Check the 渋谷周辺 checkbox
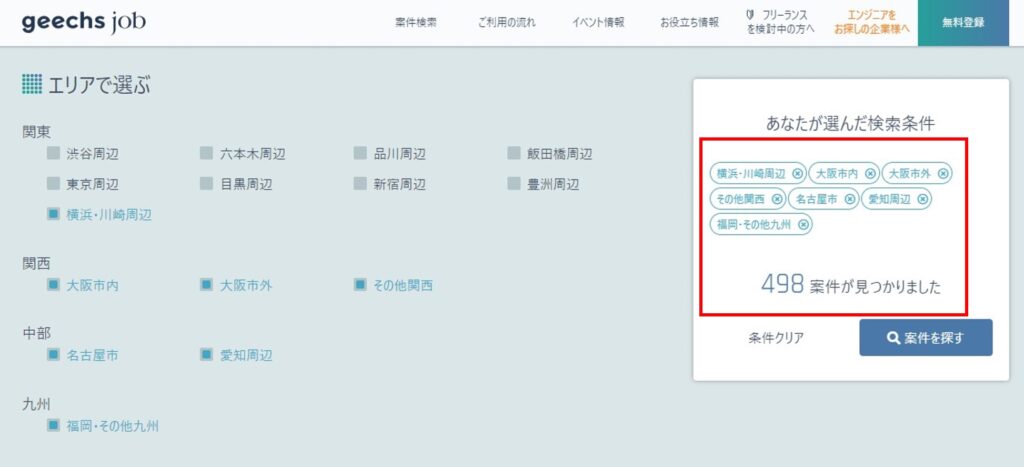Viewport: 1024px width, 467px height. pyautogui.click(x=54, y=153)
